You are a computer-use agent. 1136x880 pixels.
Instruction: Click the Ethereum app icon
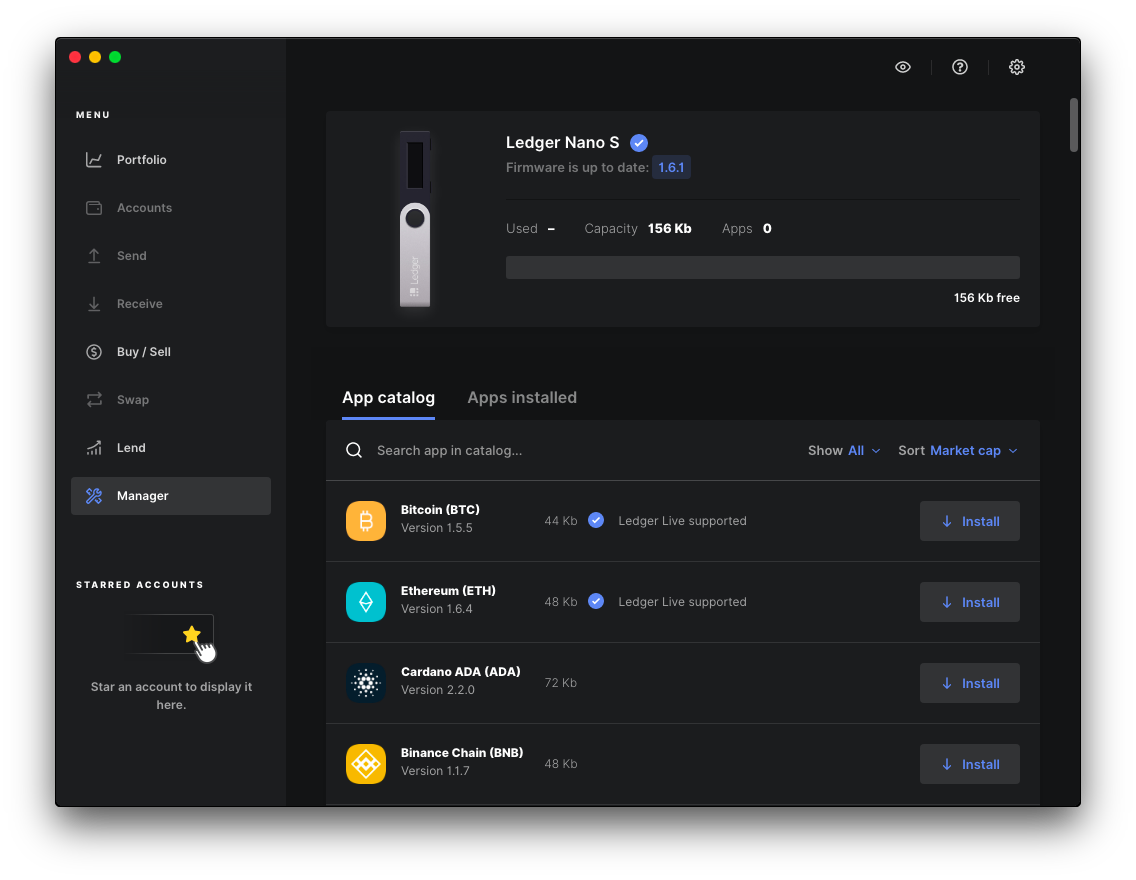point(366,602)
